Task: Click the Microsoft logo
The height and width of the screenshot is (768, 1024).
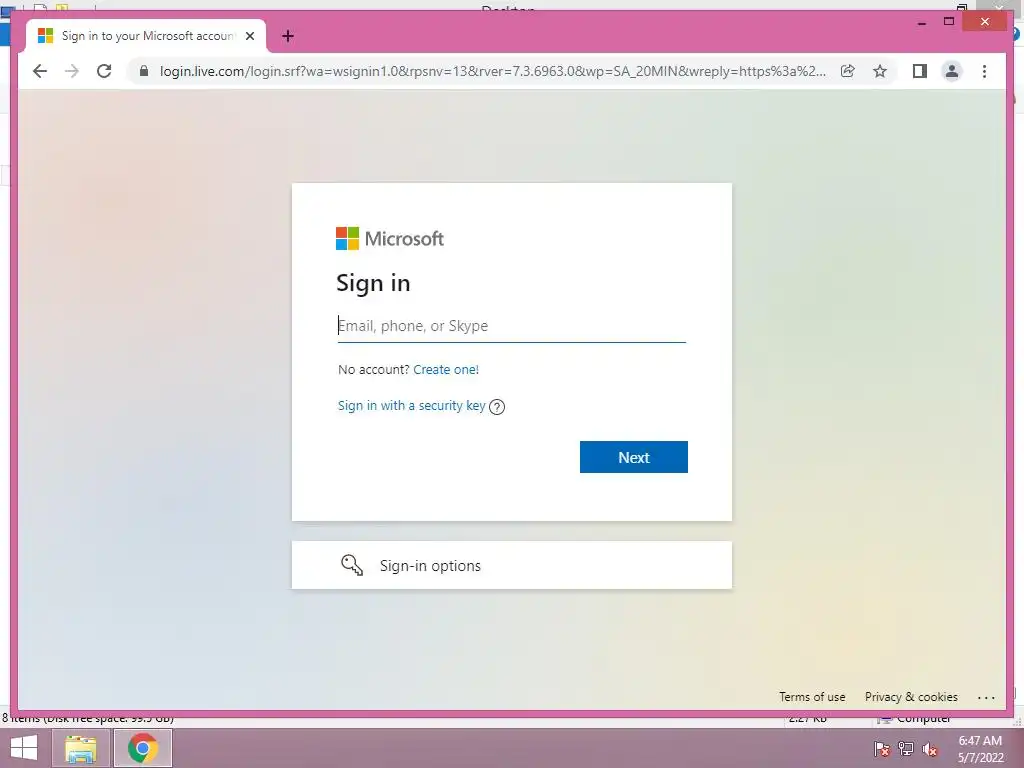Action: [x=390, y=238]
